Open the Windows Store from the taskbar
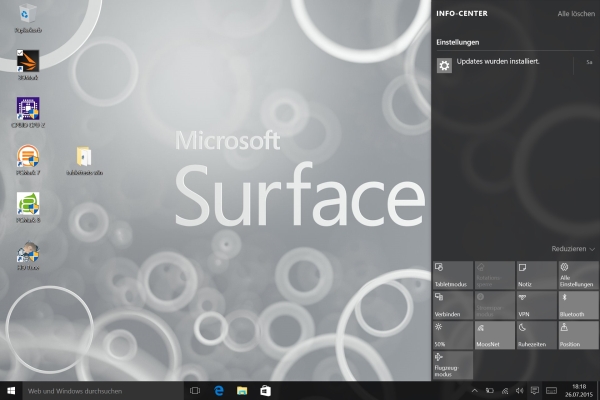 (x=266, y=390)
